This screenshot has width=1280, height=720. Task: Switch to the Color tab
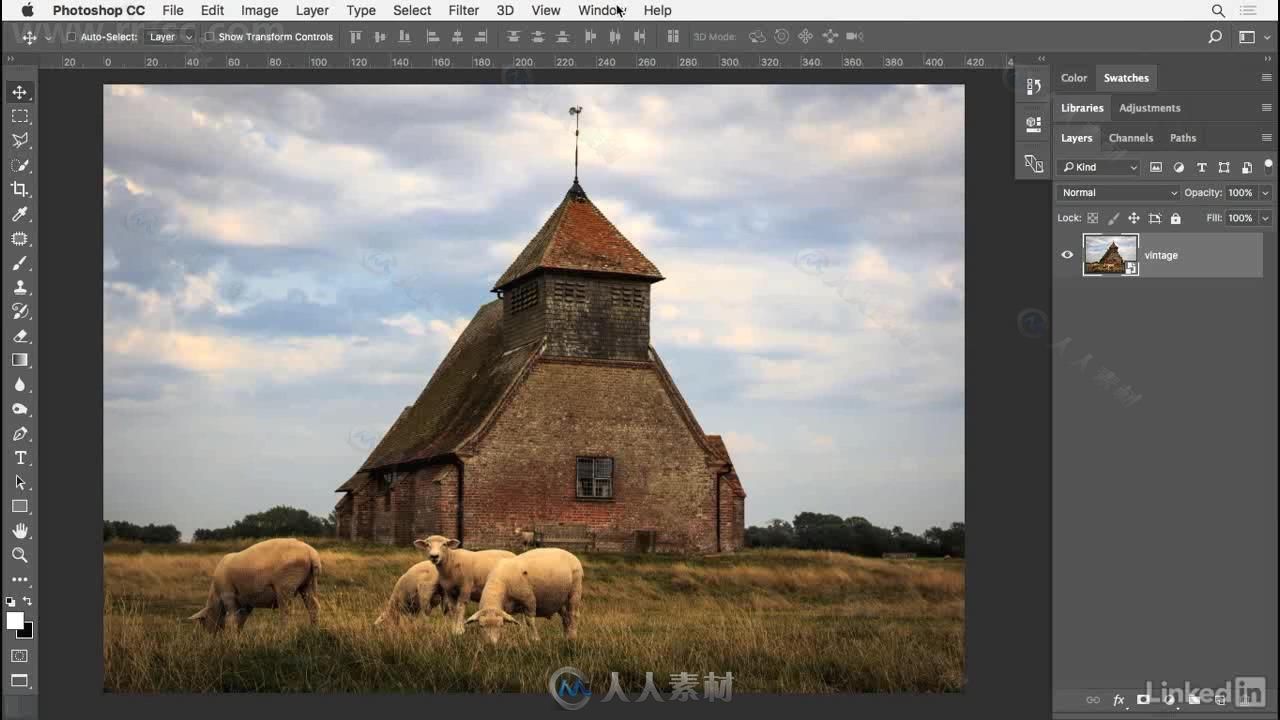(1074, 78)
